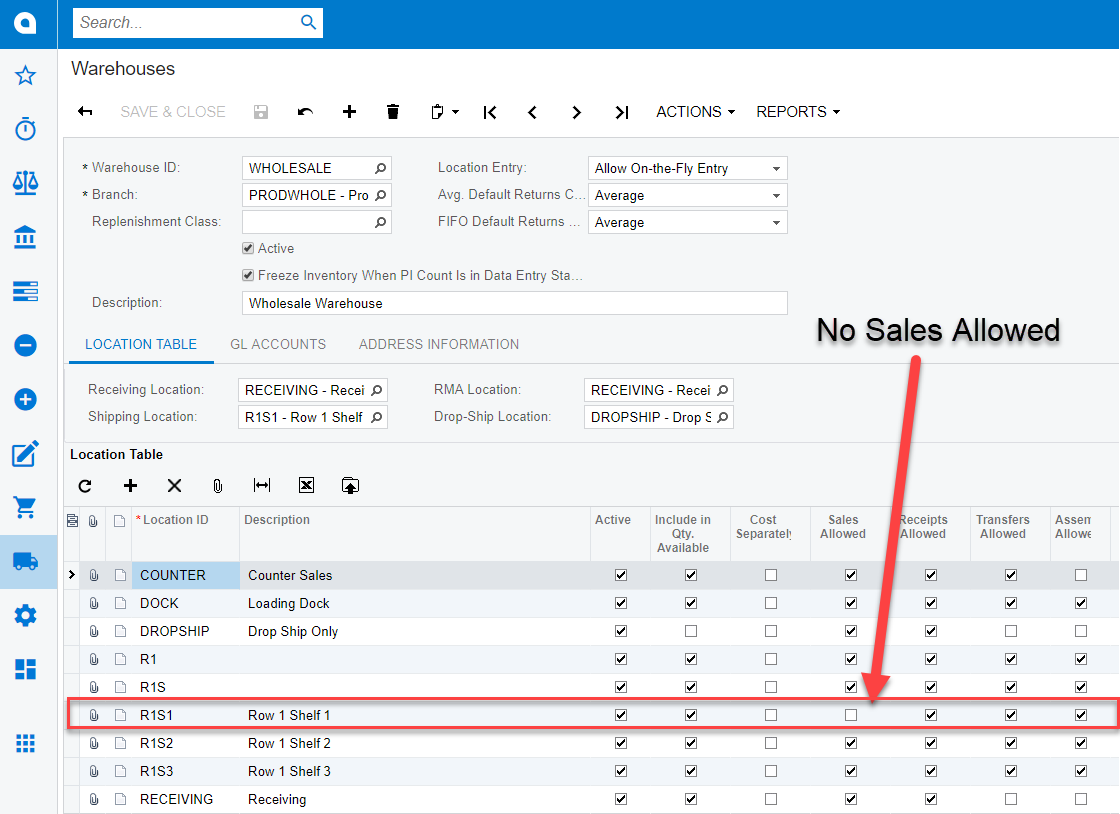Go to last record in toolbar

click(621, 112)
